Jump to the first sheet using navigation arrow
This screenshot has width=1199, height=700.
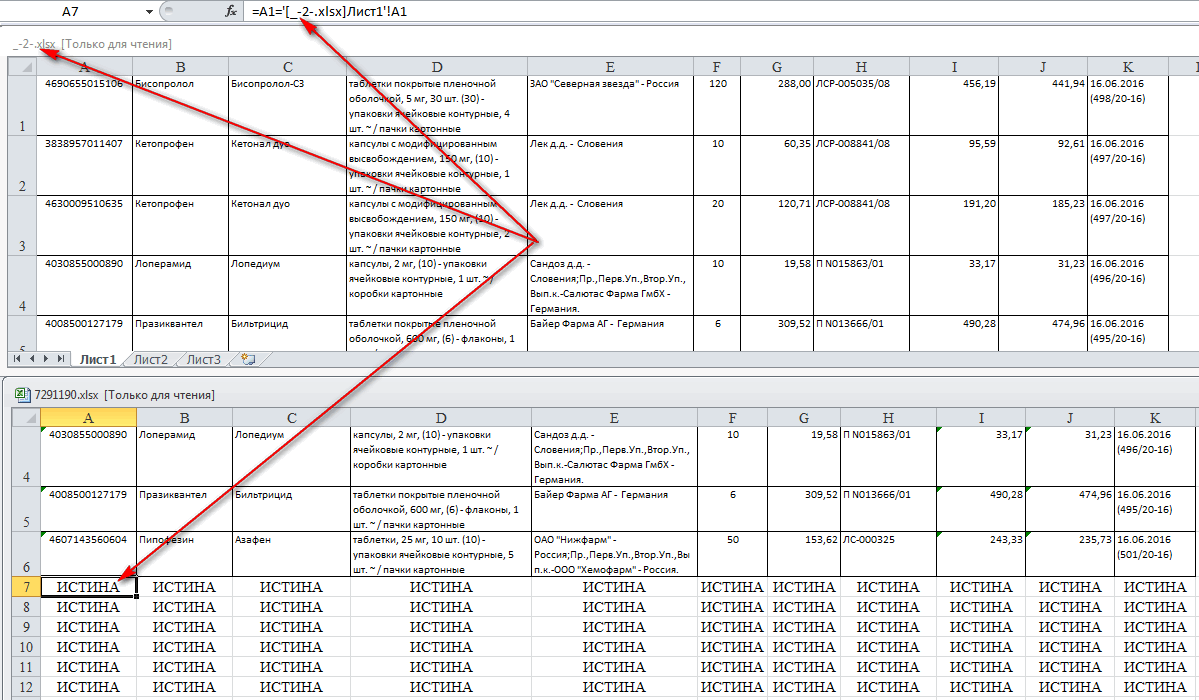[x=17, y=358]
